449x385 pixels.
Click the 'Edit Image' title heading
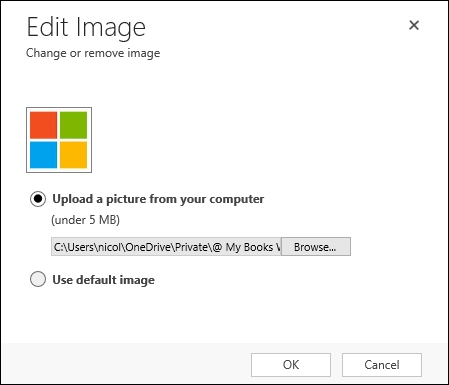pos(86,28)
